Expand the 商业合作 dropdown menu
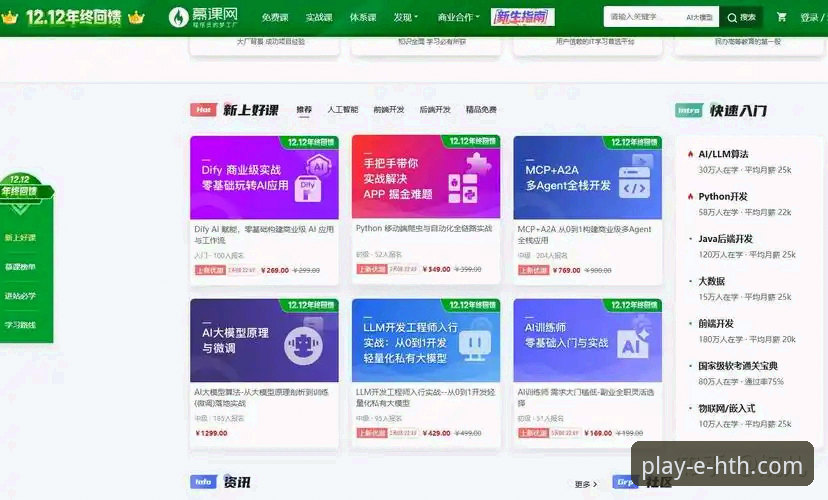The height and width of the screenshot is (500, 828). (x=458, y=17)
